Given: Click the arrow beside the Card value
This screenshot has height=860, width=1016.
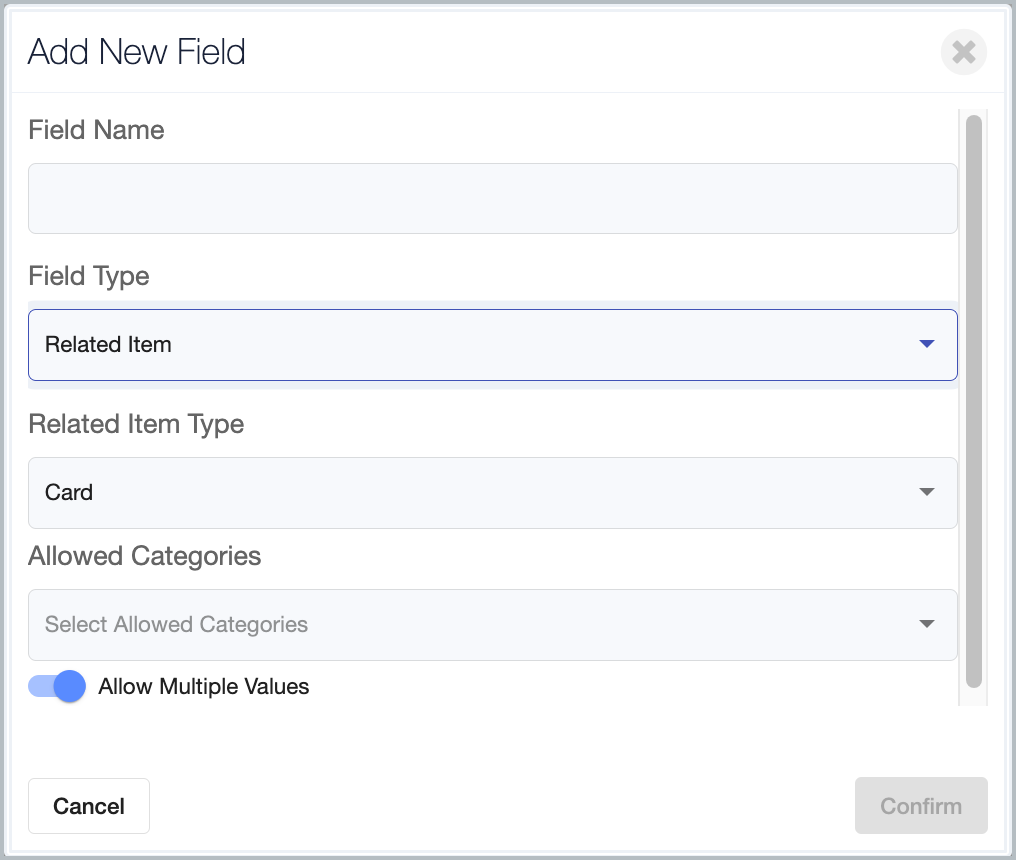Looking at the screenshot, I should click(x=926, y=493).
